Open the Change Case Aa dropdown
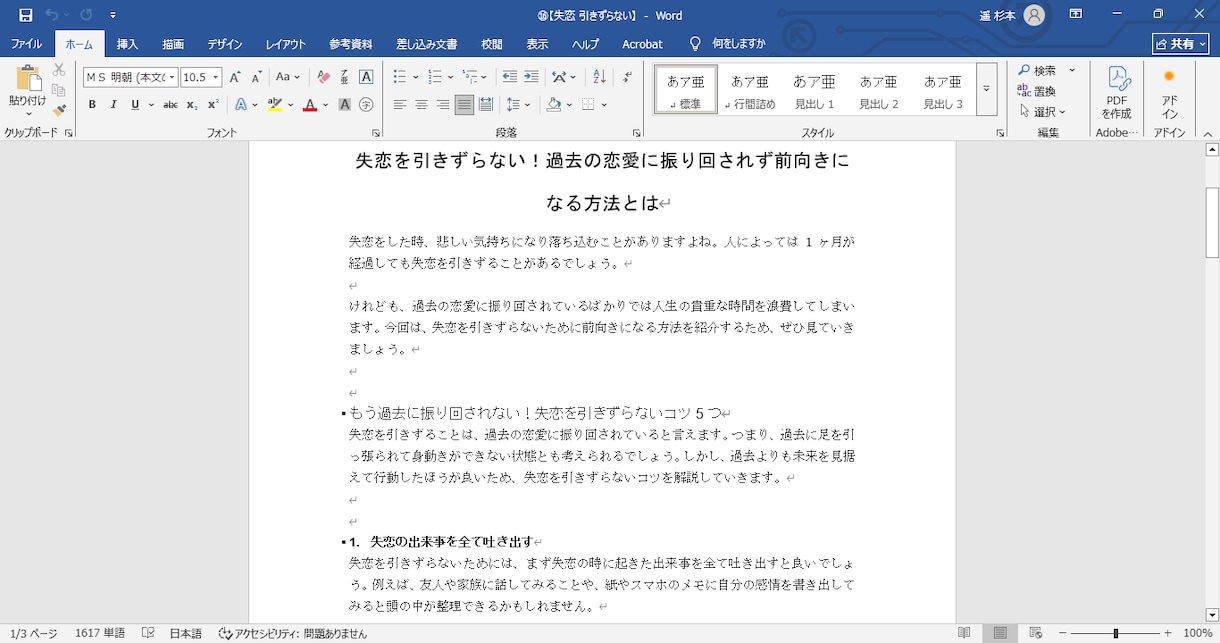This screenshot has height=643, width=1220. [x=288, y=77]
